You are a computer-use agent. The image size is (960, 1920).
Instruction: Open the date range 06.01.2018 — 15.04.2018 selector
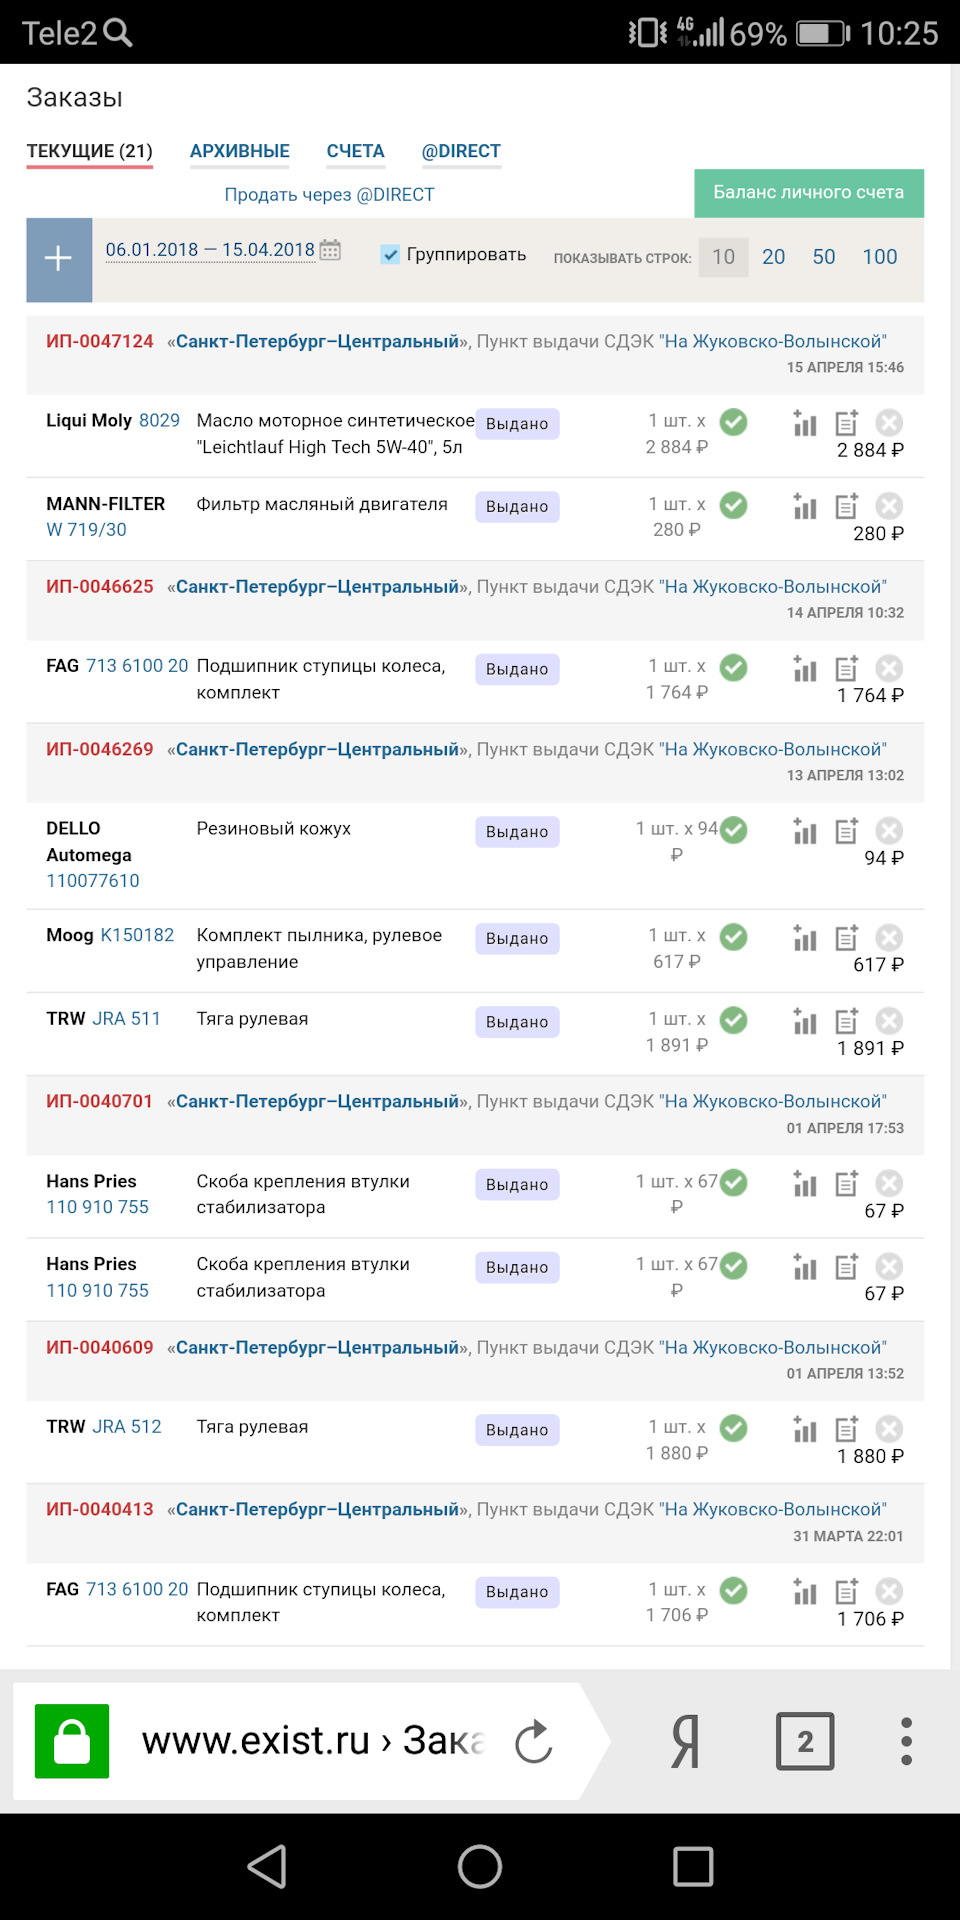click(x=210, y=250)
